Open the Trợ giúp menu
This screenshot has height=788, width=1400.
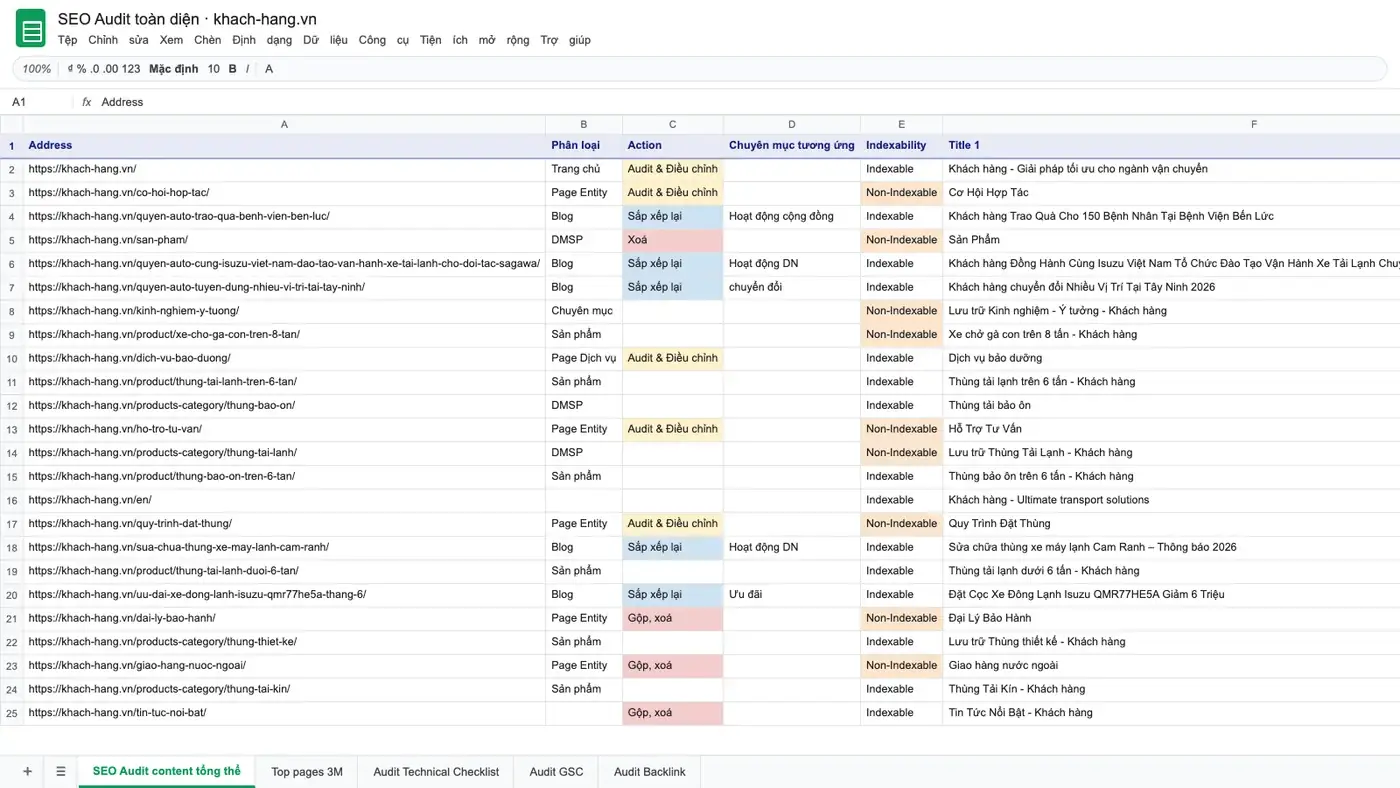click(x=565, y=40)
